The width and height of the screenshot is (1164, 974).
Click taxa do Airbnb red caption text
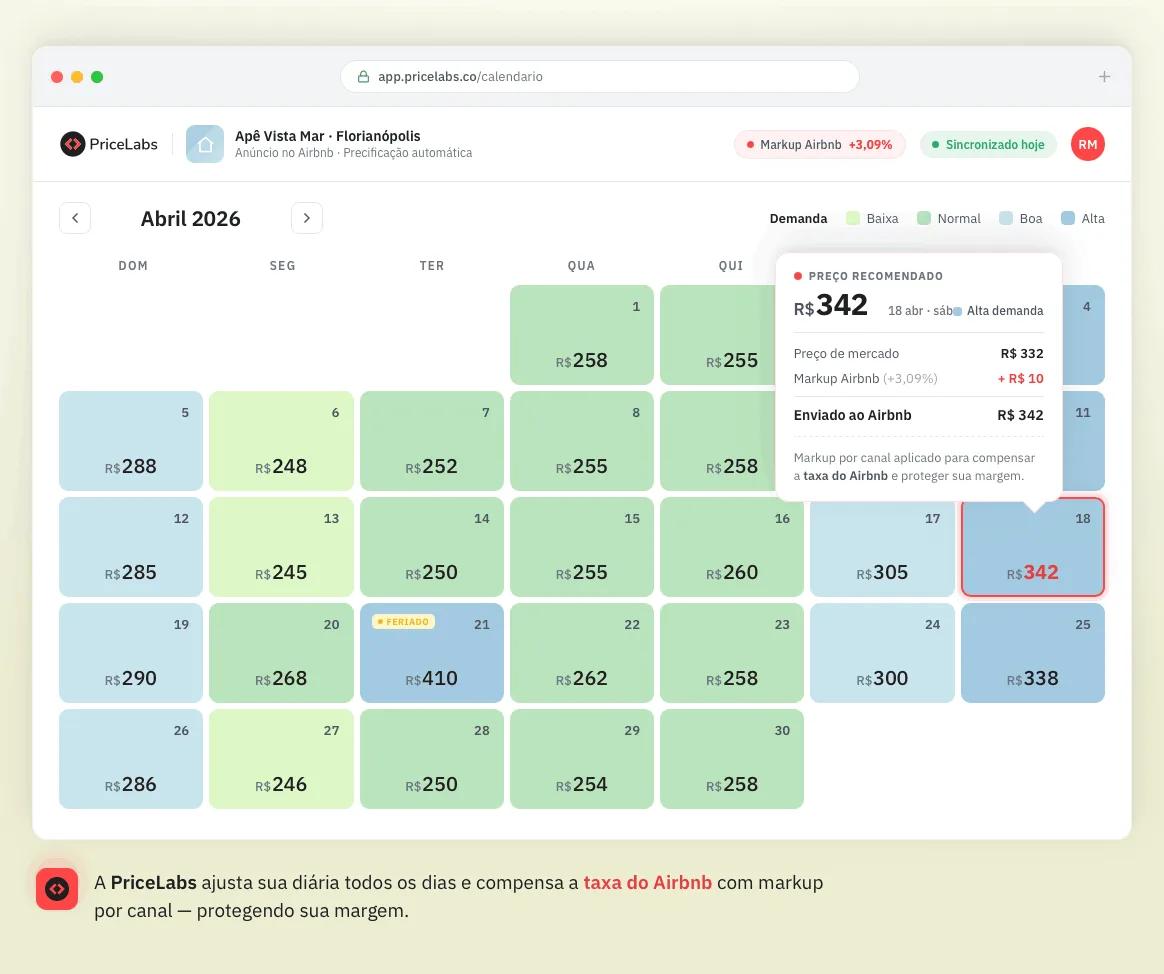[647, 883]
